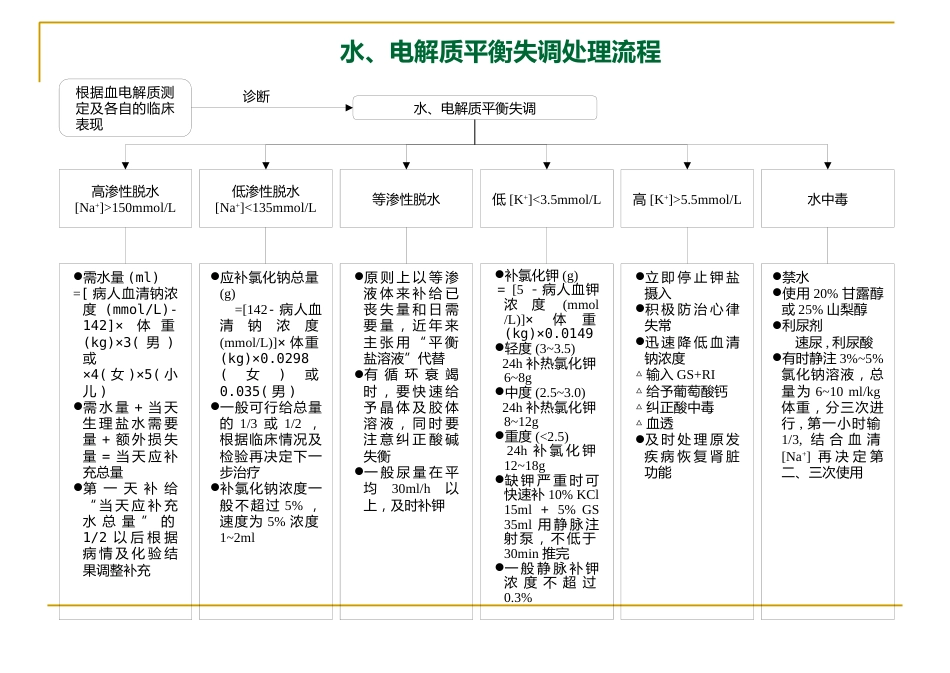Image resolution: width=950 pixels, height=673 pixels.
Task: Click the bullet 一般尿量在平均30ml/h以上
Action: [x=407, y=489]
